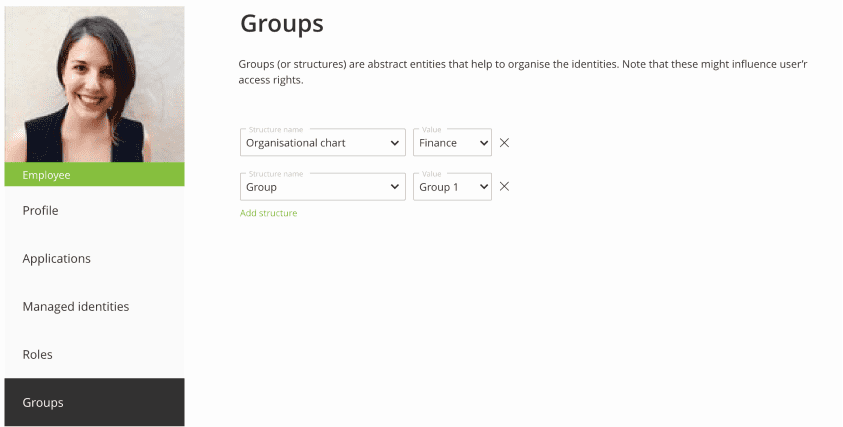Go to the Profile section

[41, 211]
